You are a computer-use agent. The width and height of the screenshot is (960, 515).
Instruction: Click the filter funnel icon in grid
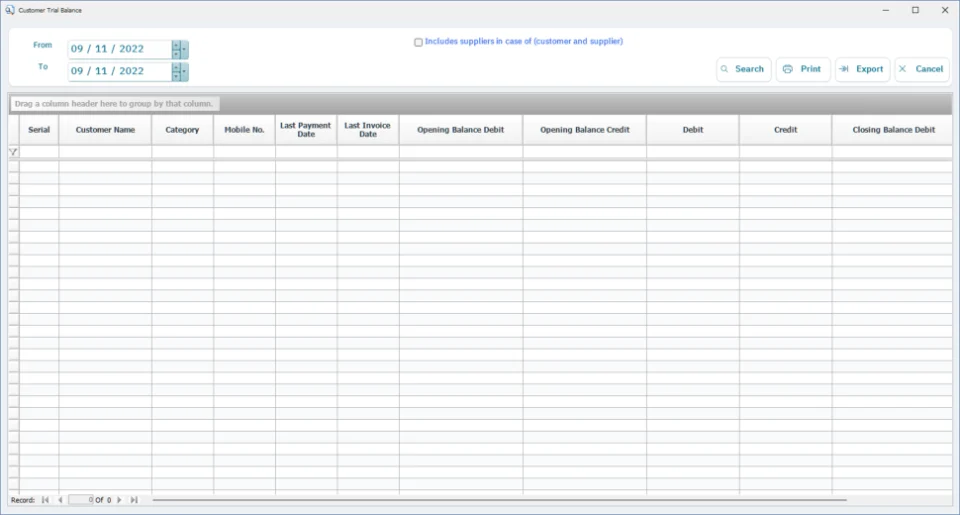coord(13,152)
